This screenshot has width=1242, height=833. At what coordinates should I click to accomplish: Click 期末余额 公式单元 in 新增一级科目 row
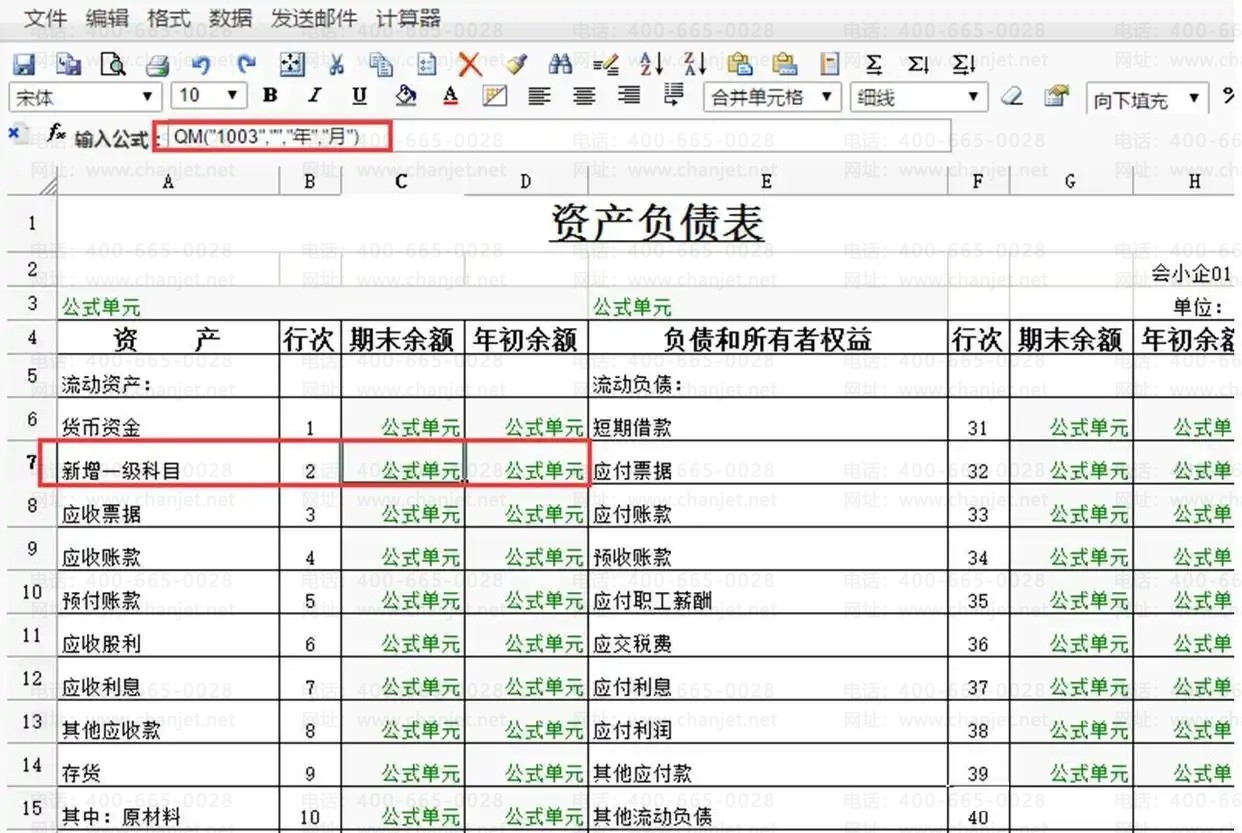[403, 464]
